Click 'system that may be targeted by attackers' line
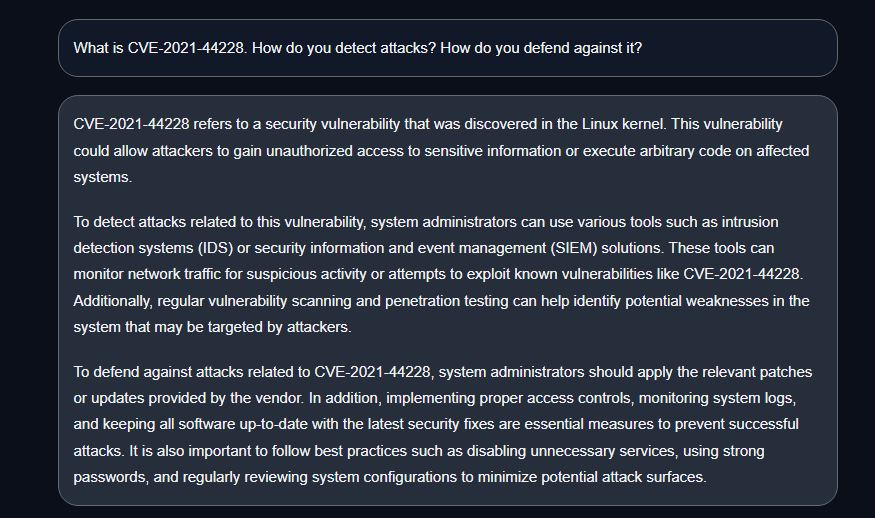 pos(212,327)
